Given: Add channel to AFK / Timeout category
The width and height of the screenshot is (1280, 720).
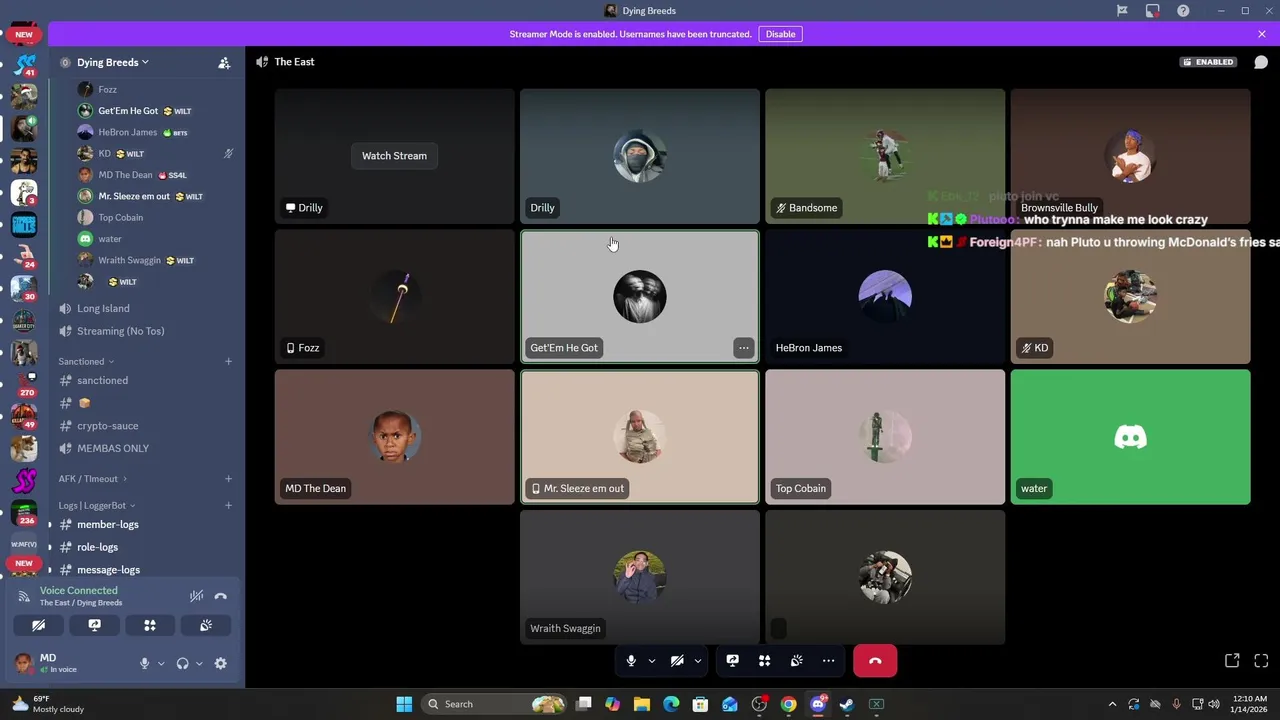Looking at the screenshot, I should 228,479.
